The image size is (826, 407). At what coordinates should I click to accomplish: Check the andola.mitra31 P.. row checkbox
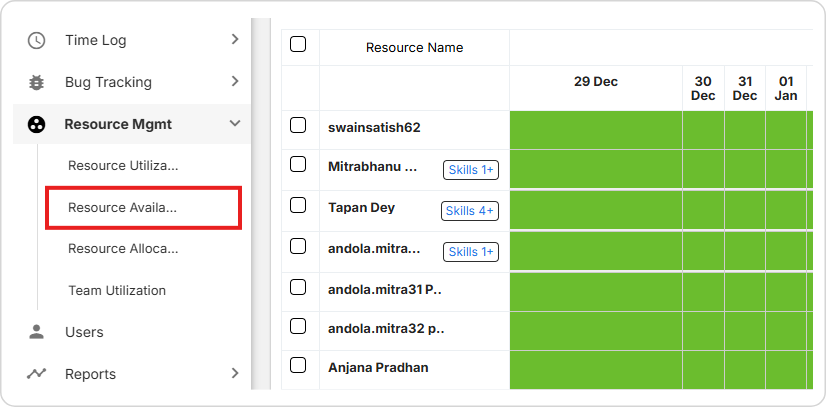[298, 287]
